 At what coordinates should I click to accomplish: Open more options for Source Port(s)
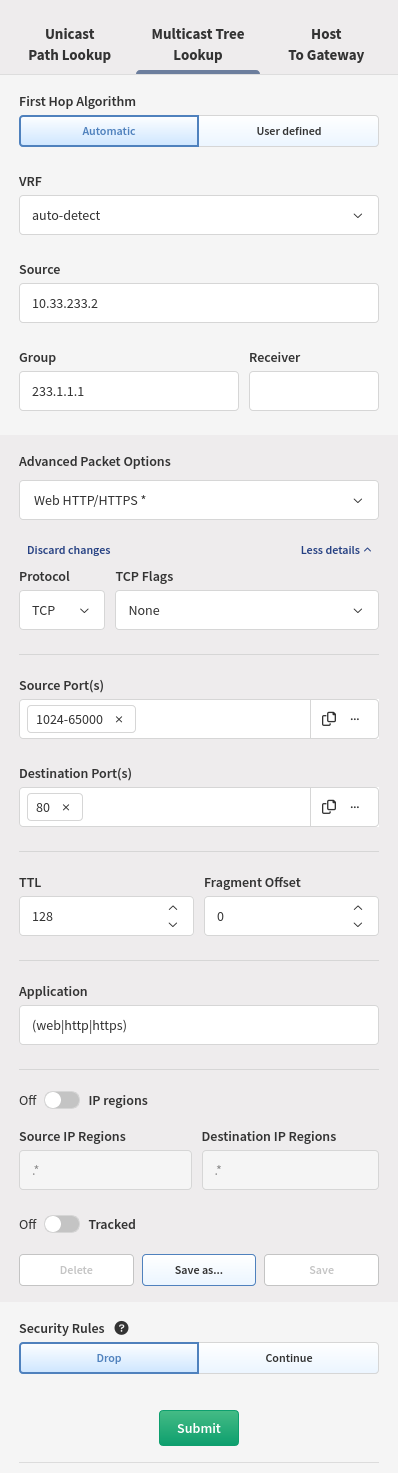[354, 719]
